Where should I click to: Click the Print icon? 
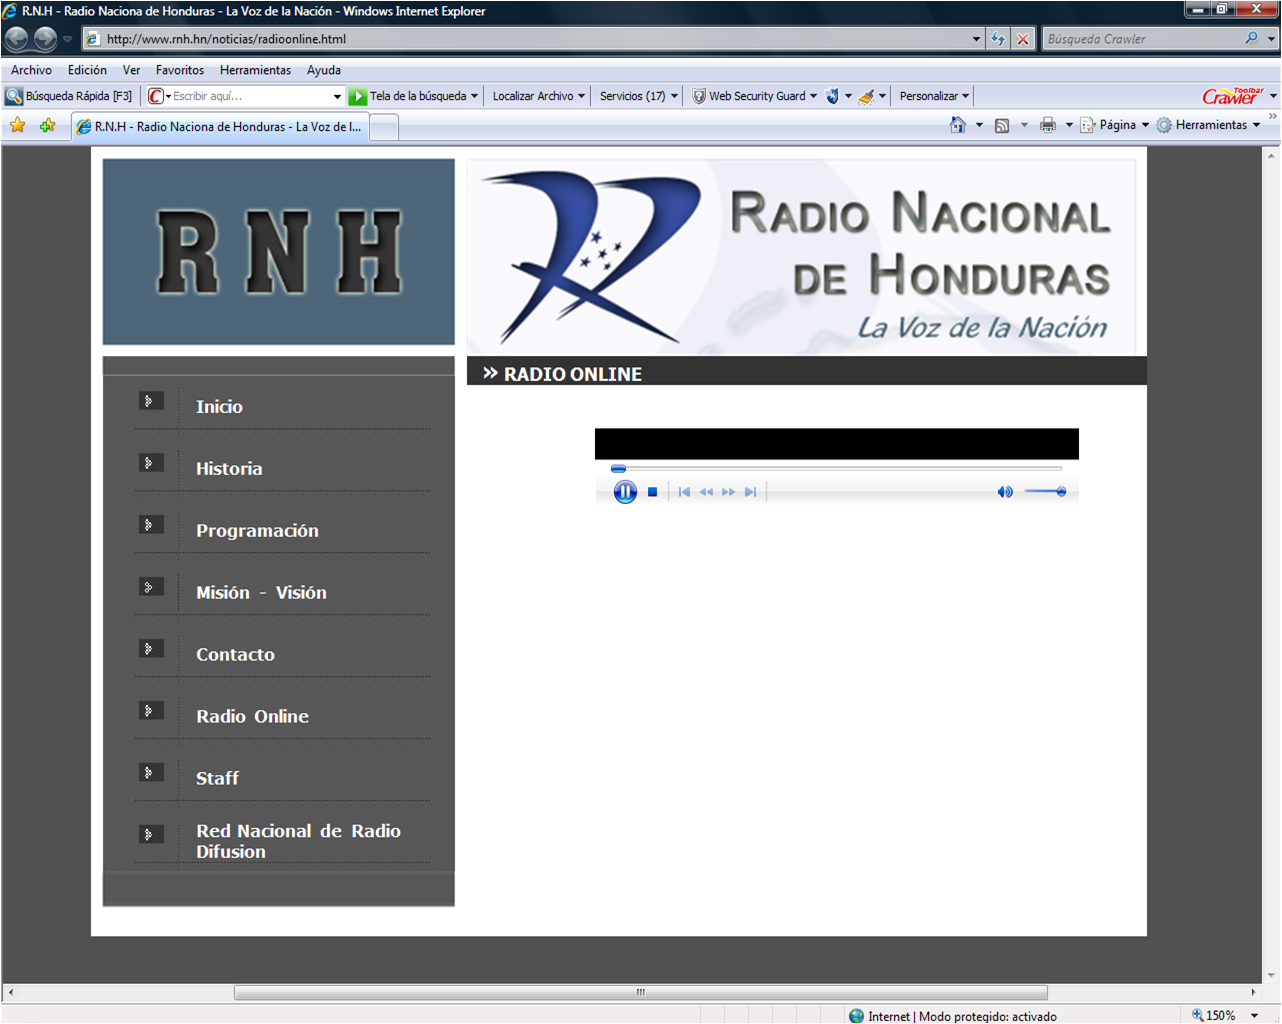[x=1047, y=125]
